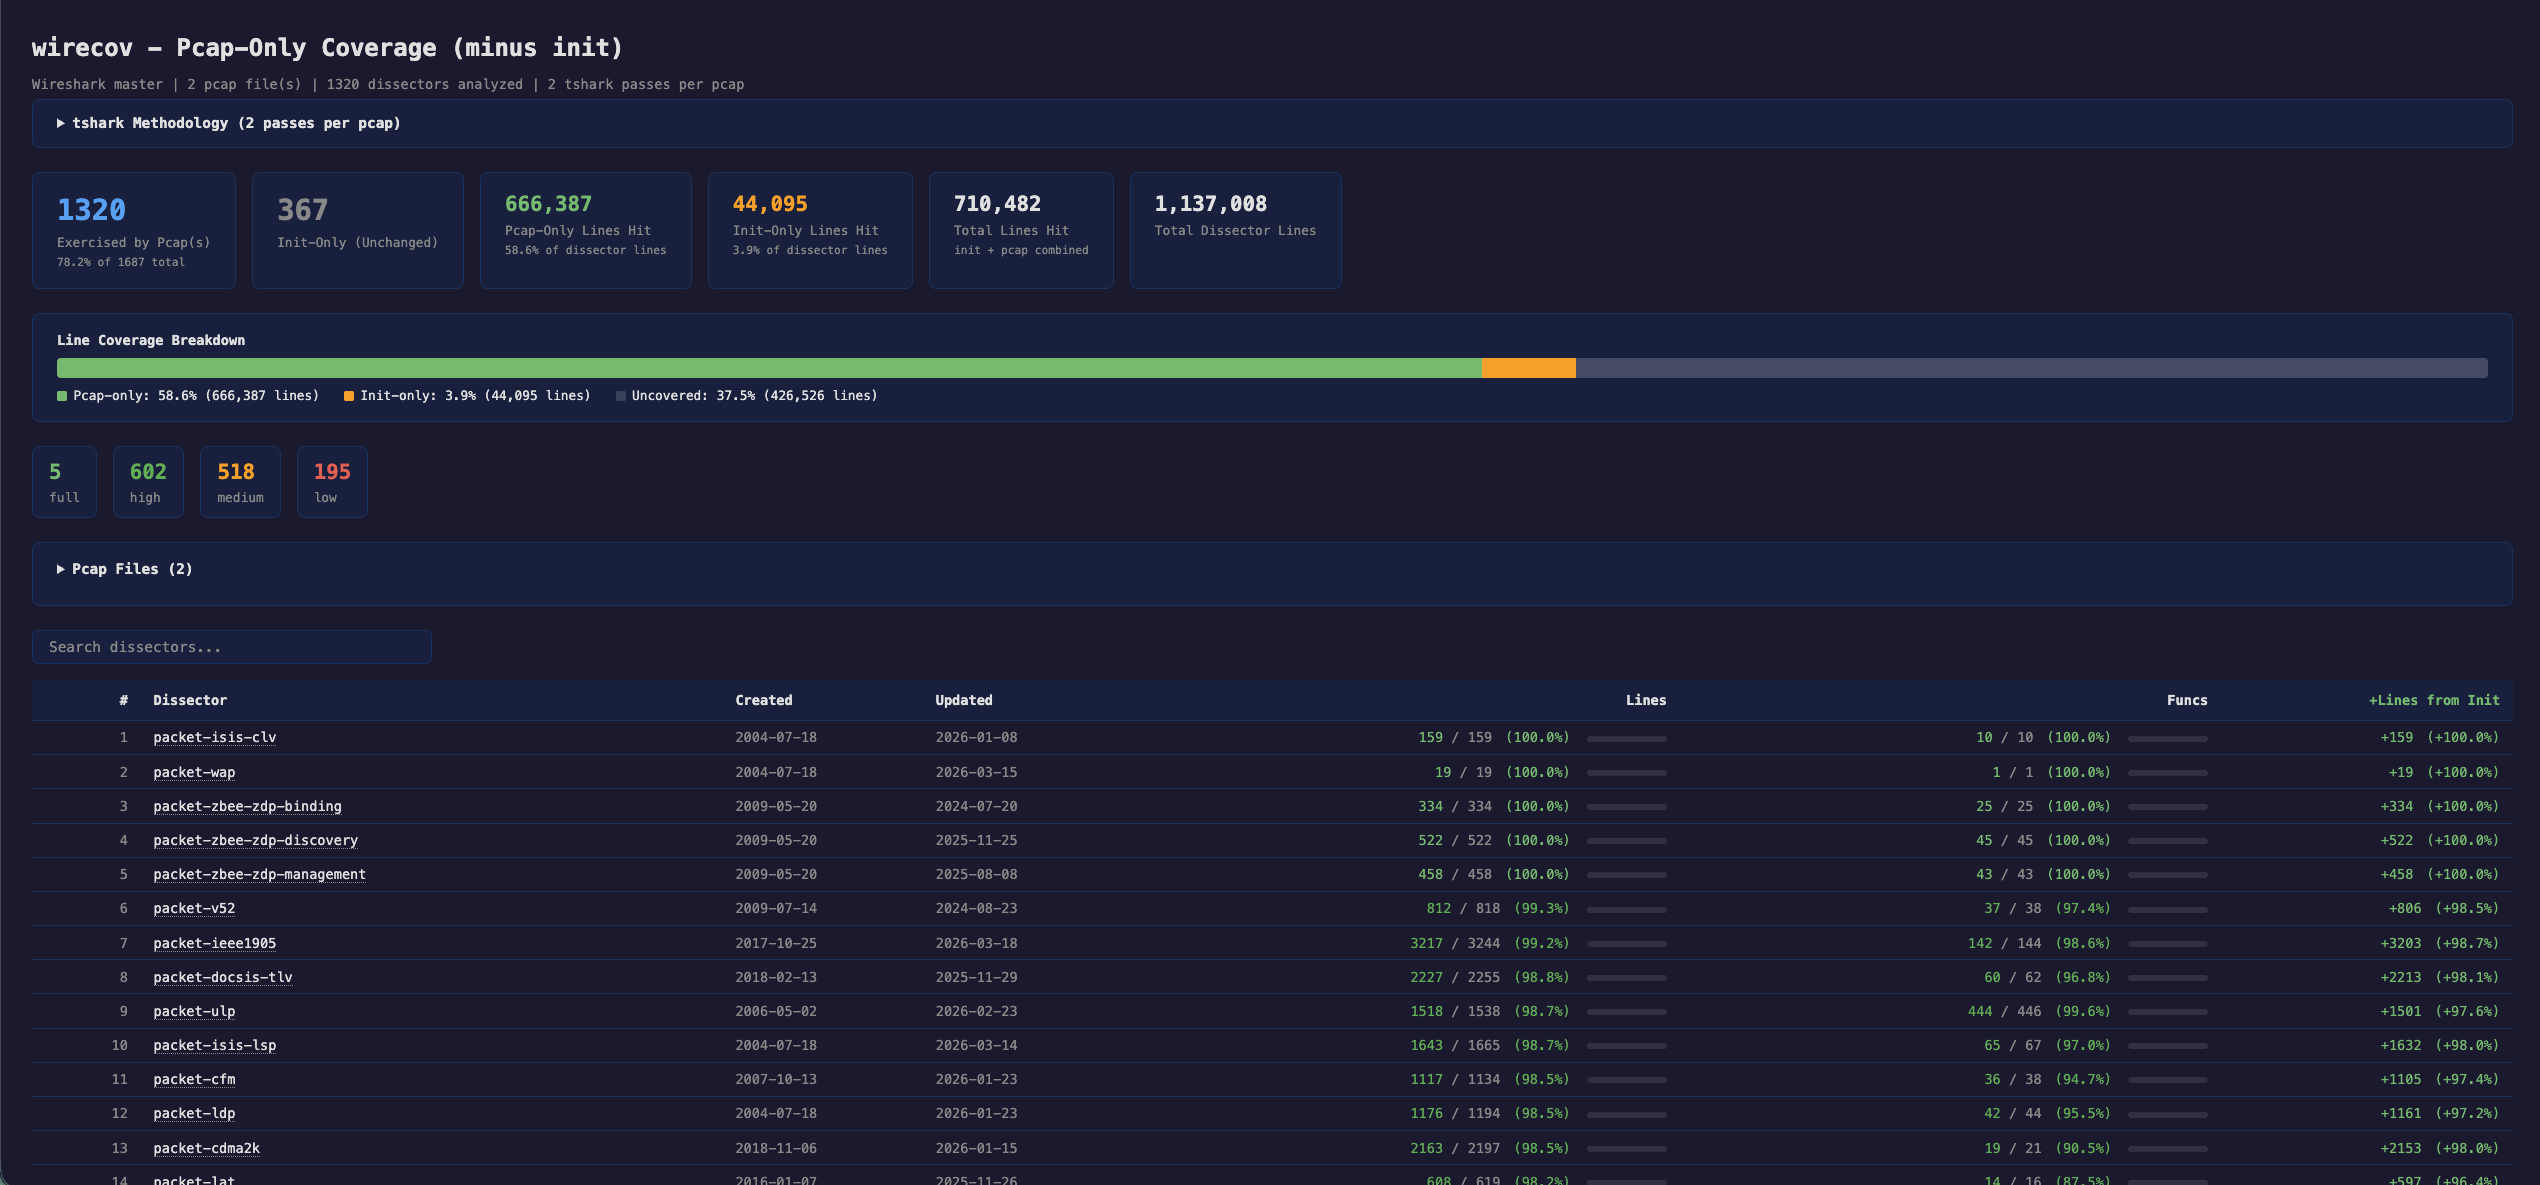The height and width of the screenshot is (1185, 2540).
Task: Filter by the 195 low coverage badge
Action: [332, 482]
